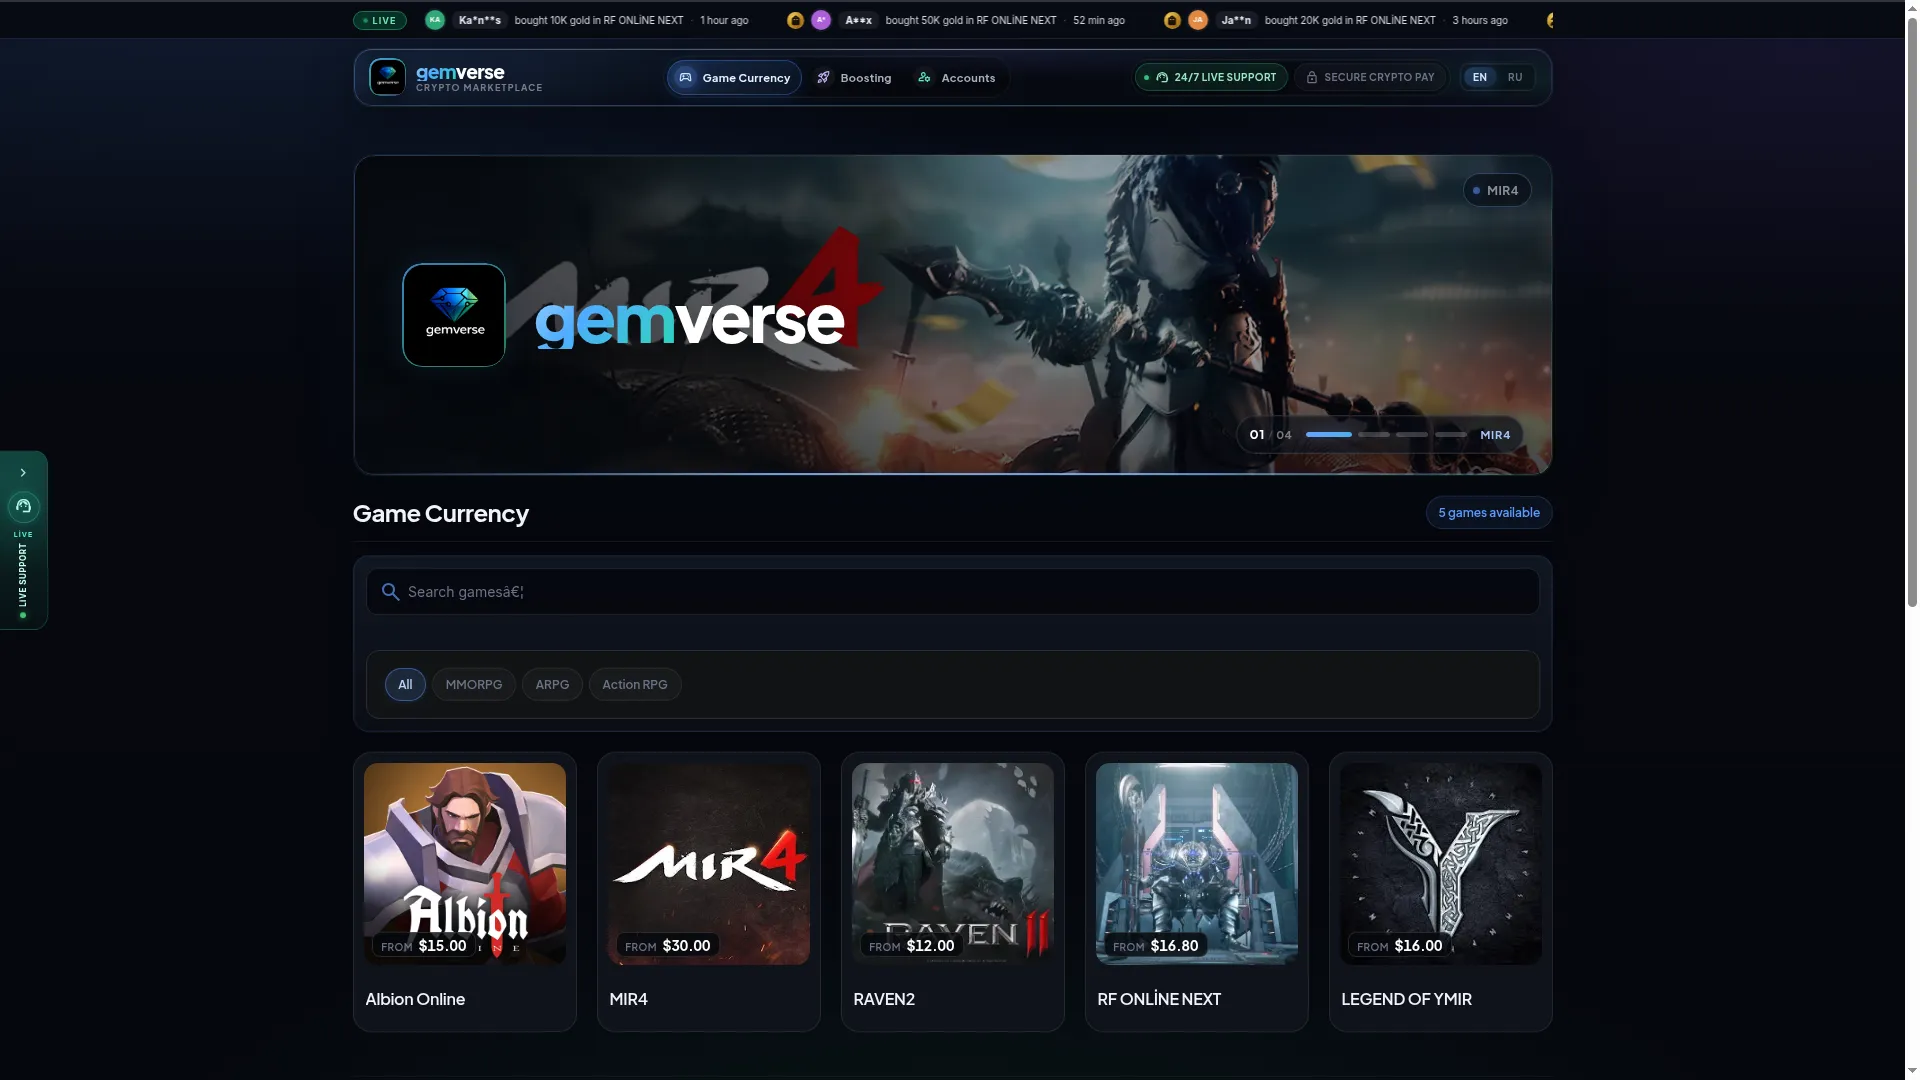This screenshot has width=1920, height=1080.
Task: Click the headset icon in 24/7 Live Support badge
Action: [1162, 77]
